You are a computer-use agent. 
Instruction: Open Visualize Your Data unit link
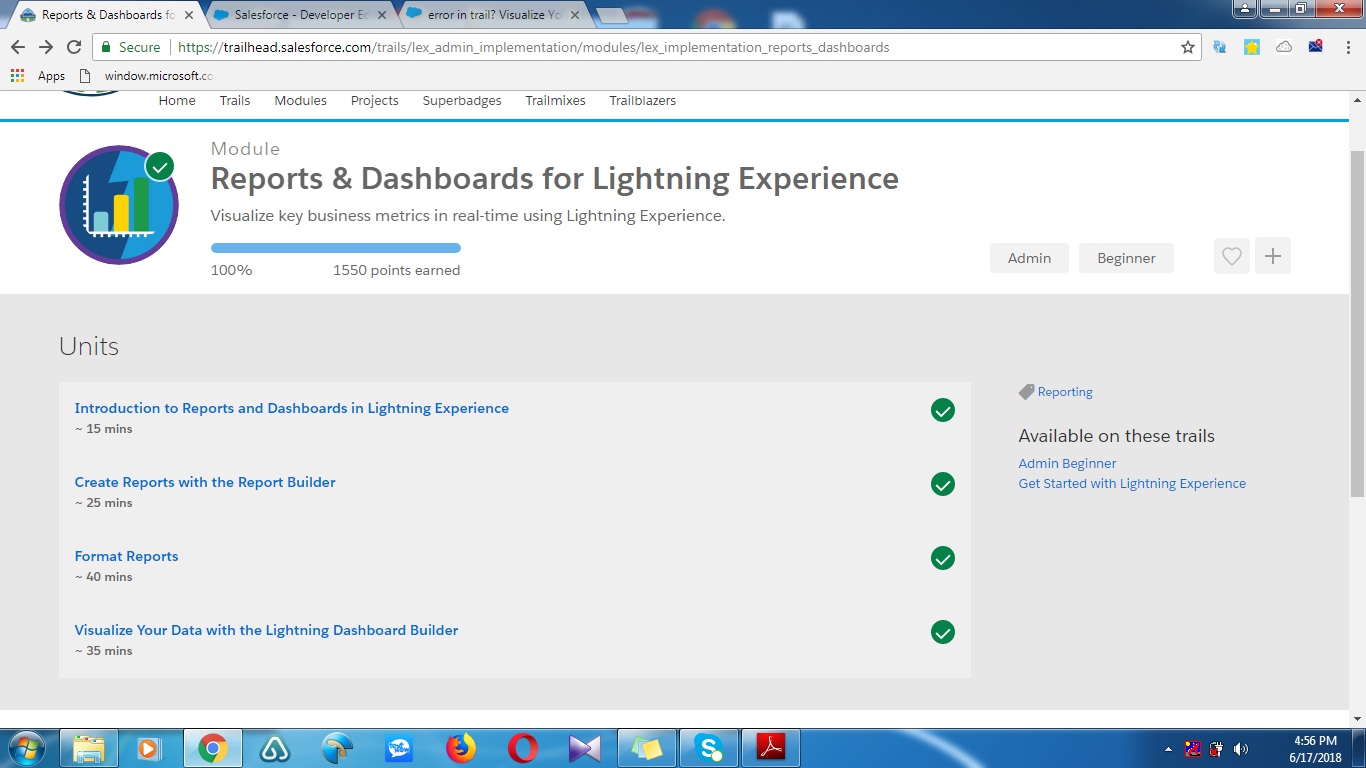click(x=266, y=630)
